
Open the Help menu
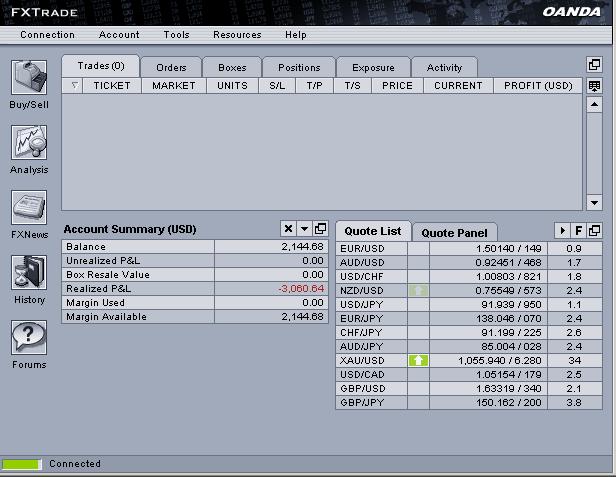(x=296, y=35)
